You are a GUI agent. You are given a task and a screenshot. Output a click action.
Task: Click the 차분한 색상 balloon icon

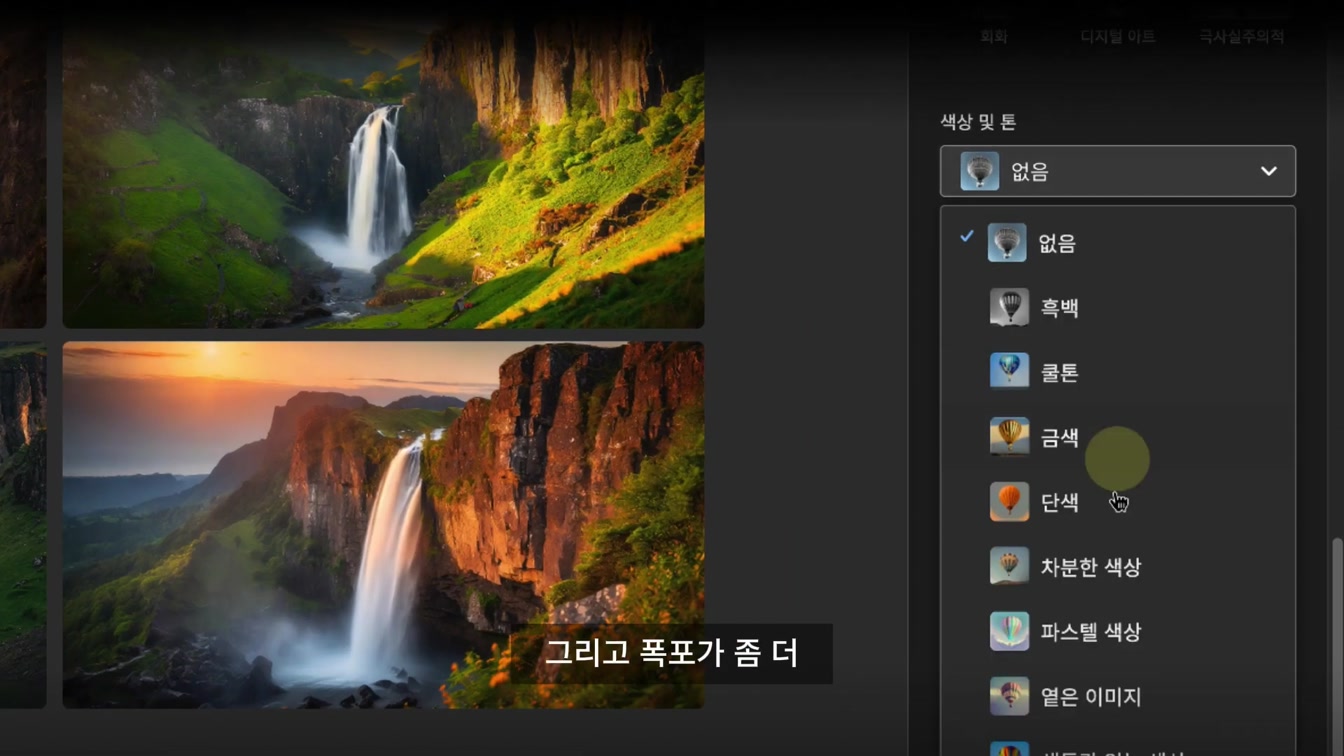tap(1009, 567)
